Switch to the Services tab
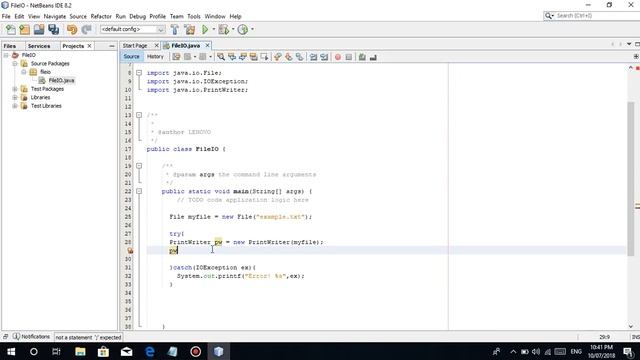Image resolution: width=640 pixels, height=360 pixels. click(x=39, y=46)
